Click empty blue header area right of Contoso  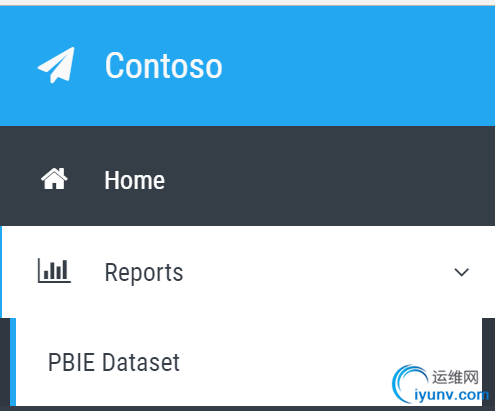pyautogui.click(x=357, y=66)
